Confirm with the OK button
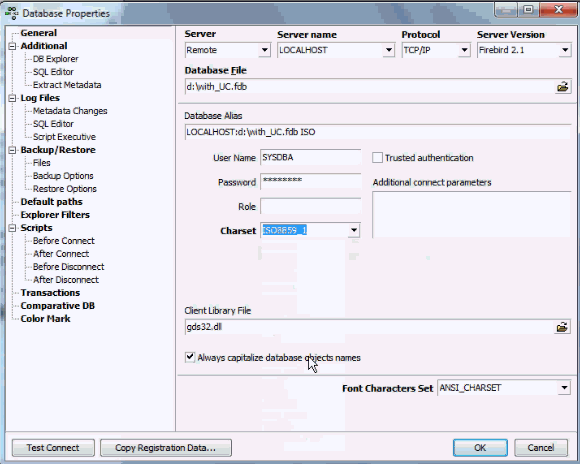 tap(480, 448)
